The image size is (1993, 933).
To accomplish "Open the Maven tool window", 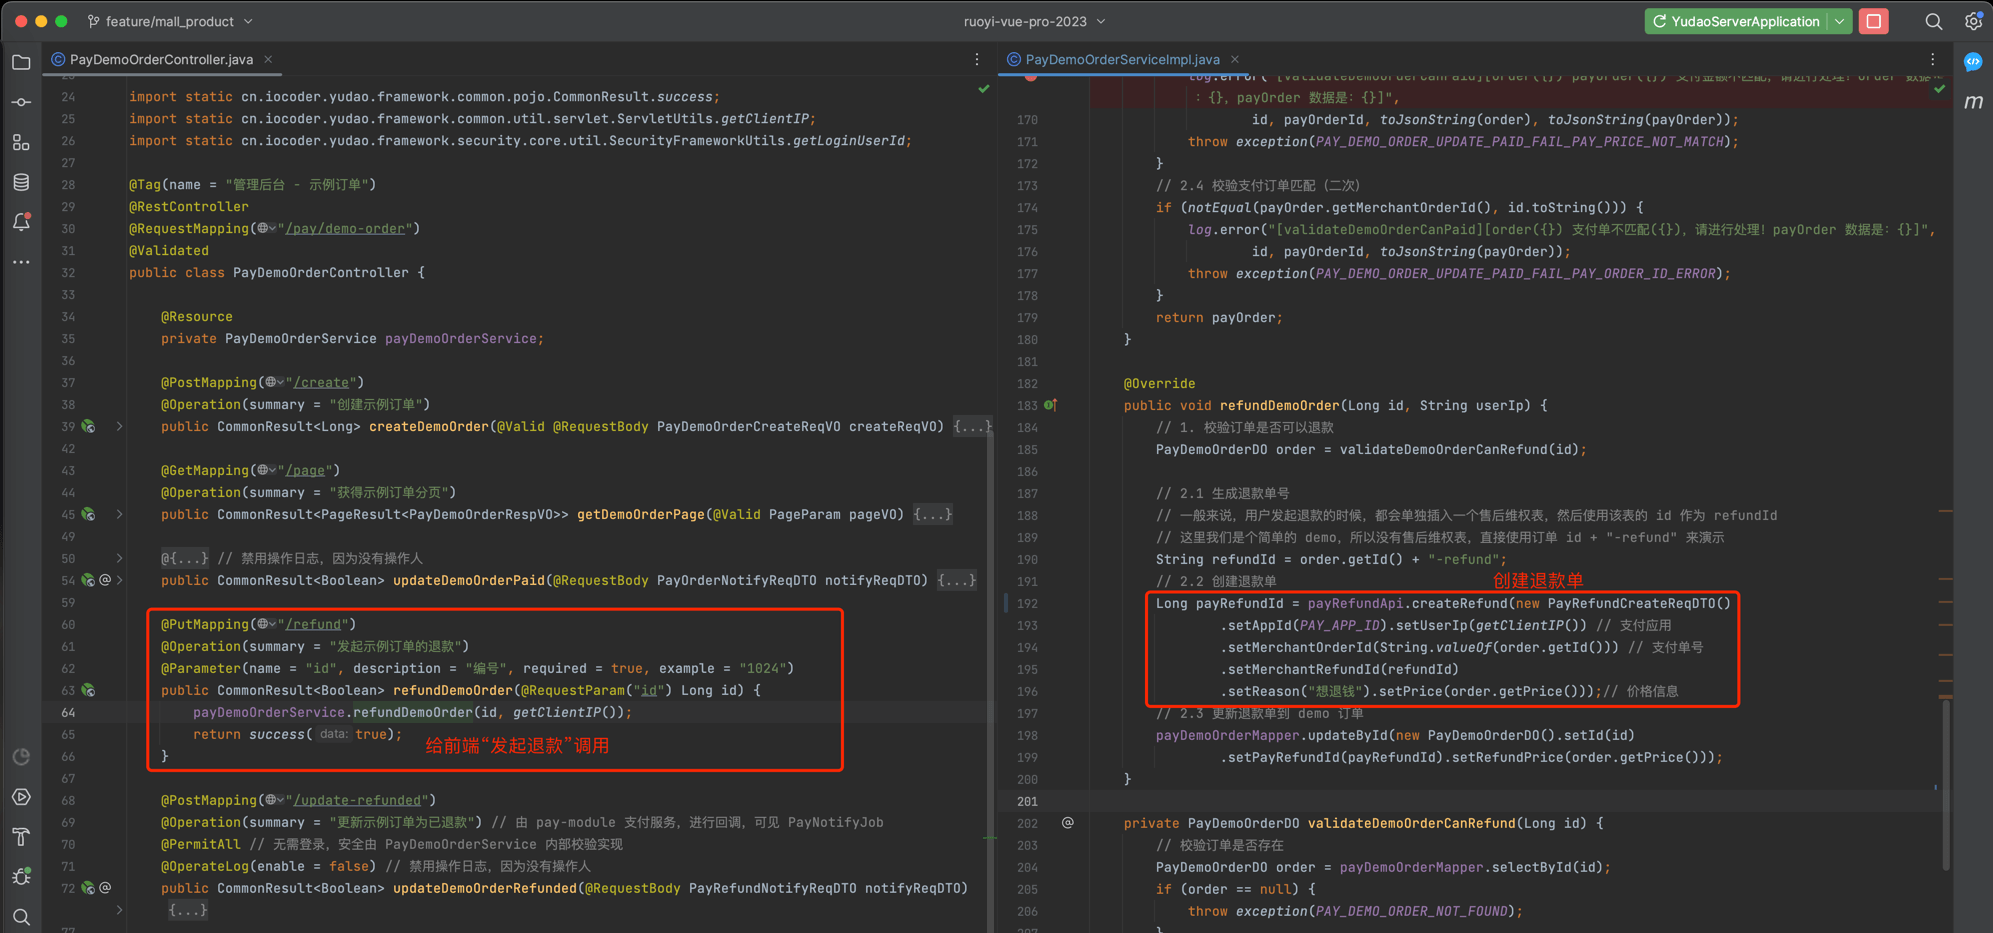I will pos(1973,102).
